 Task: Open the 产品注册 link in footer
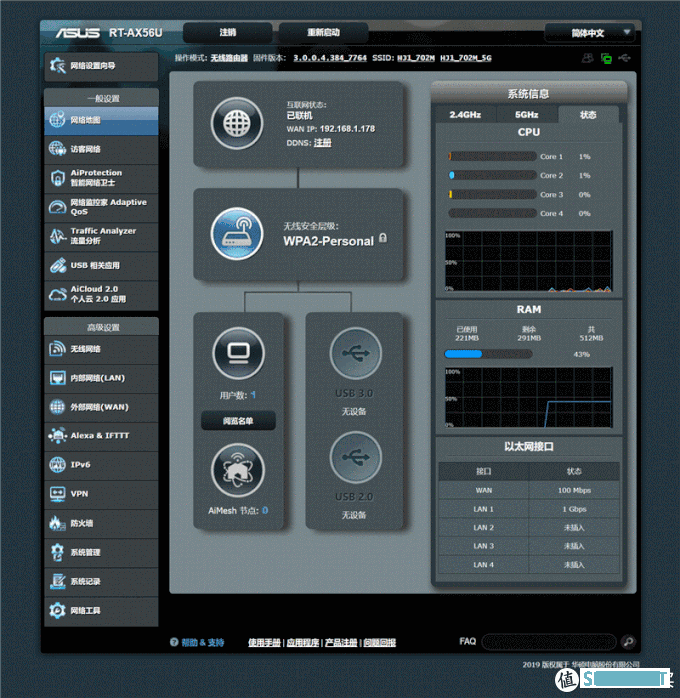(x=341, y=642)
